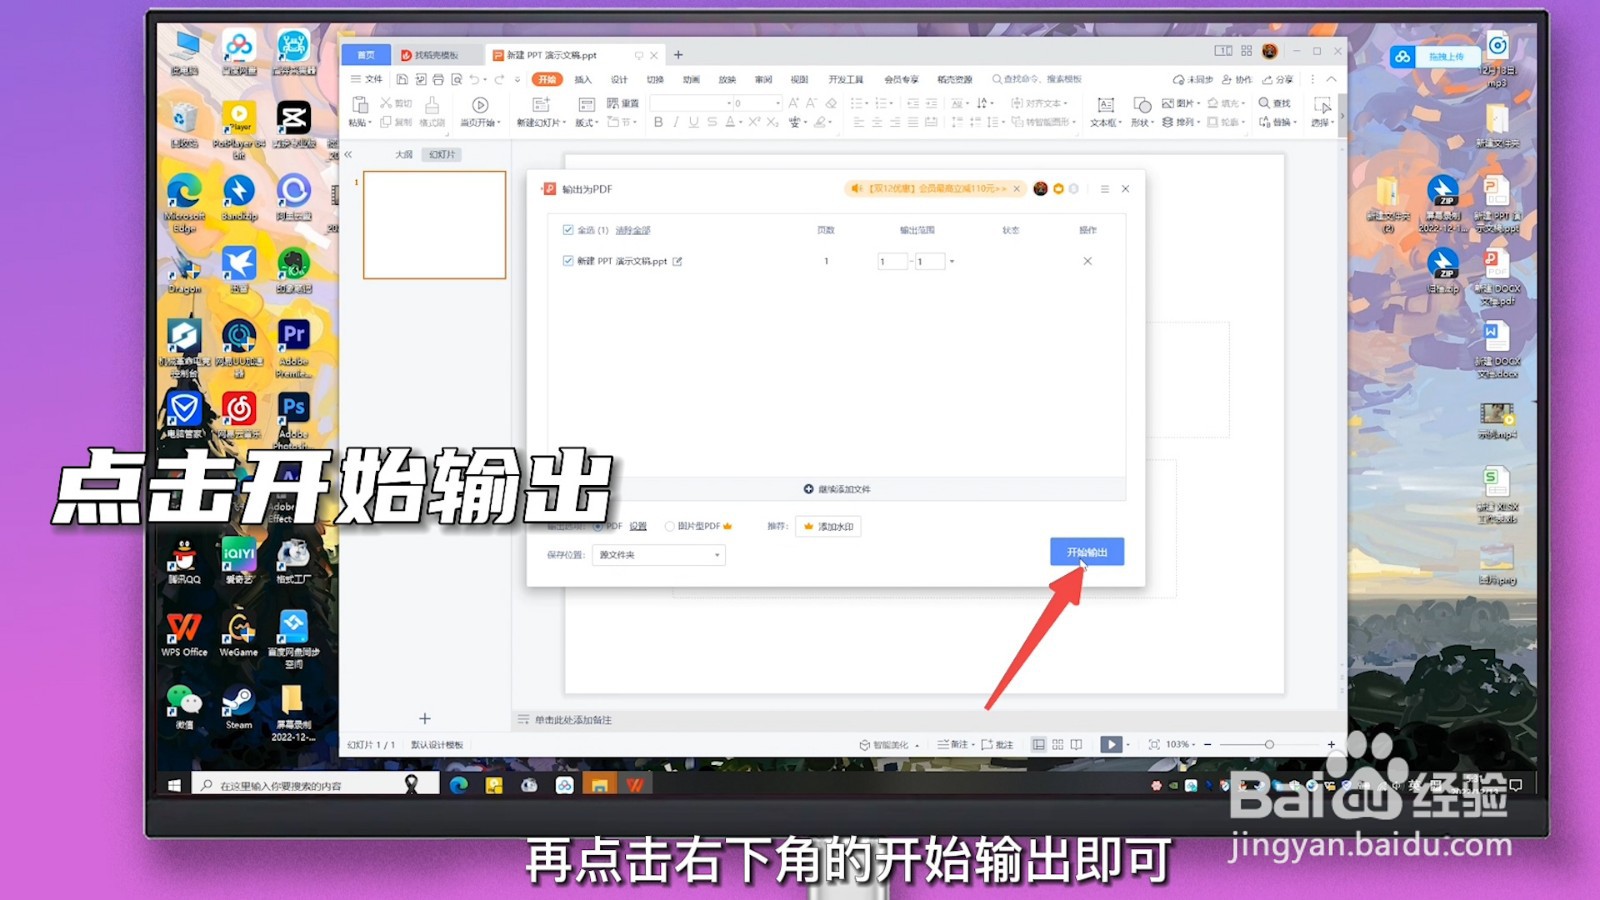The height and width of the screenshot is (900, 1600).
Task: Collapse the slide panel chevron
Action: (x=348, y=154)
